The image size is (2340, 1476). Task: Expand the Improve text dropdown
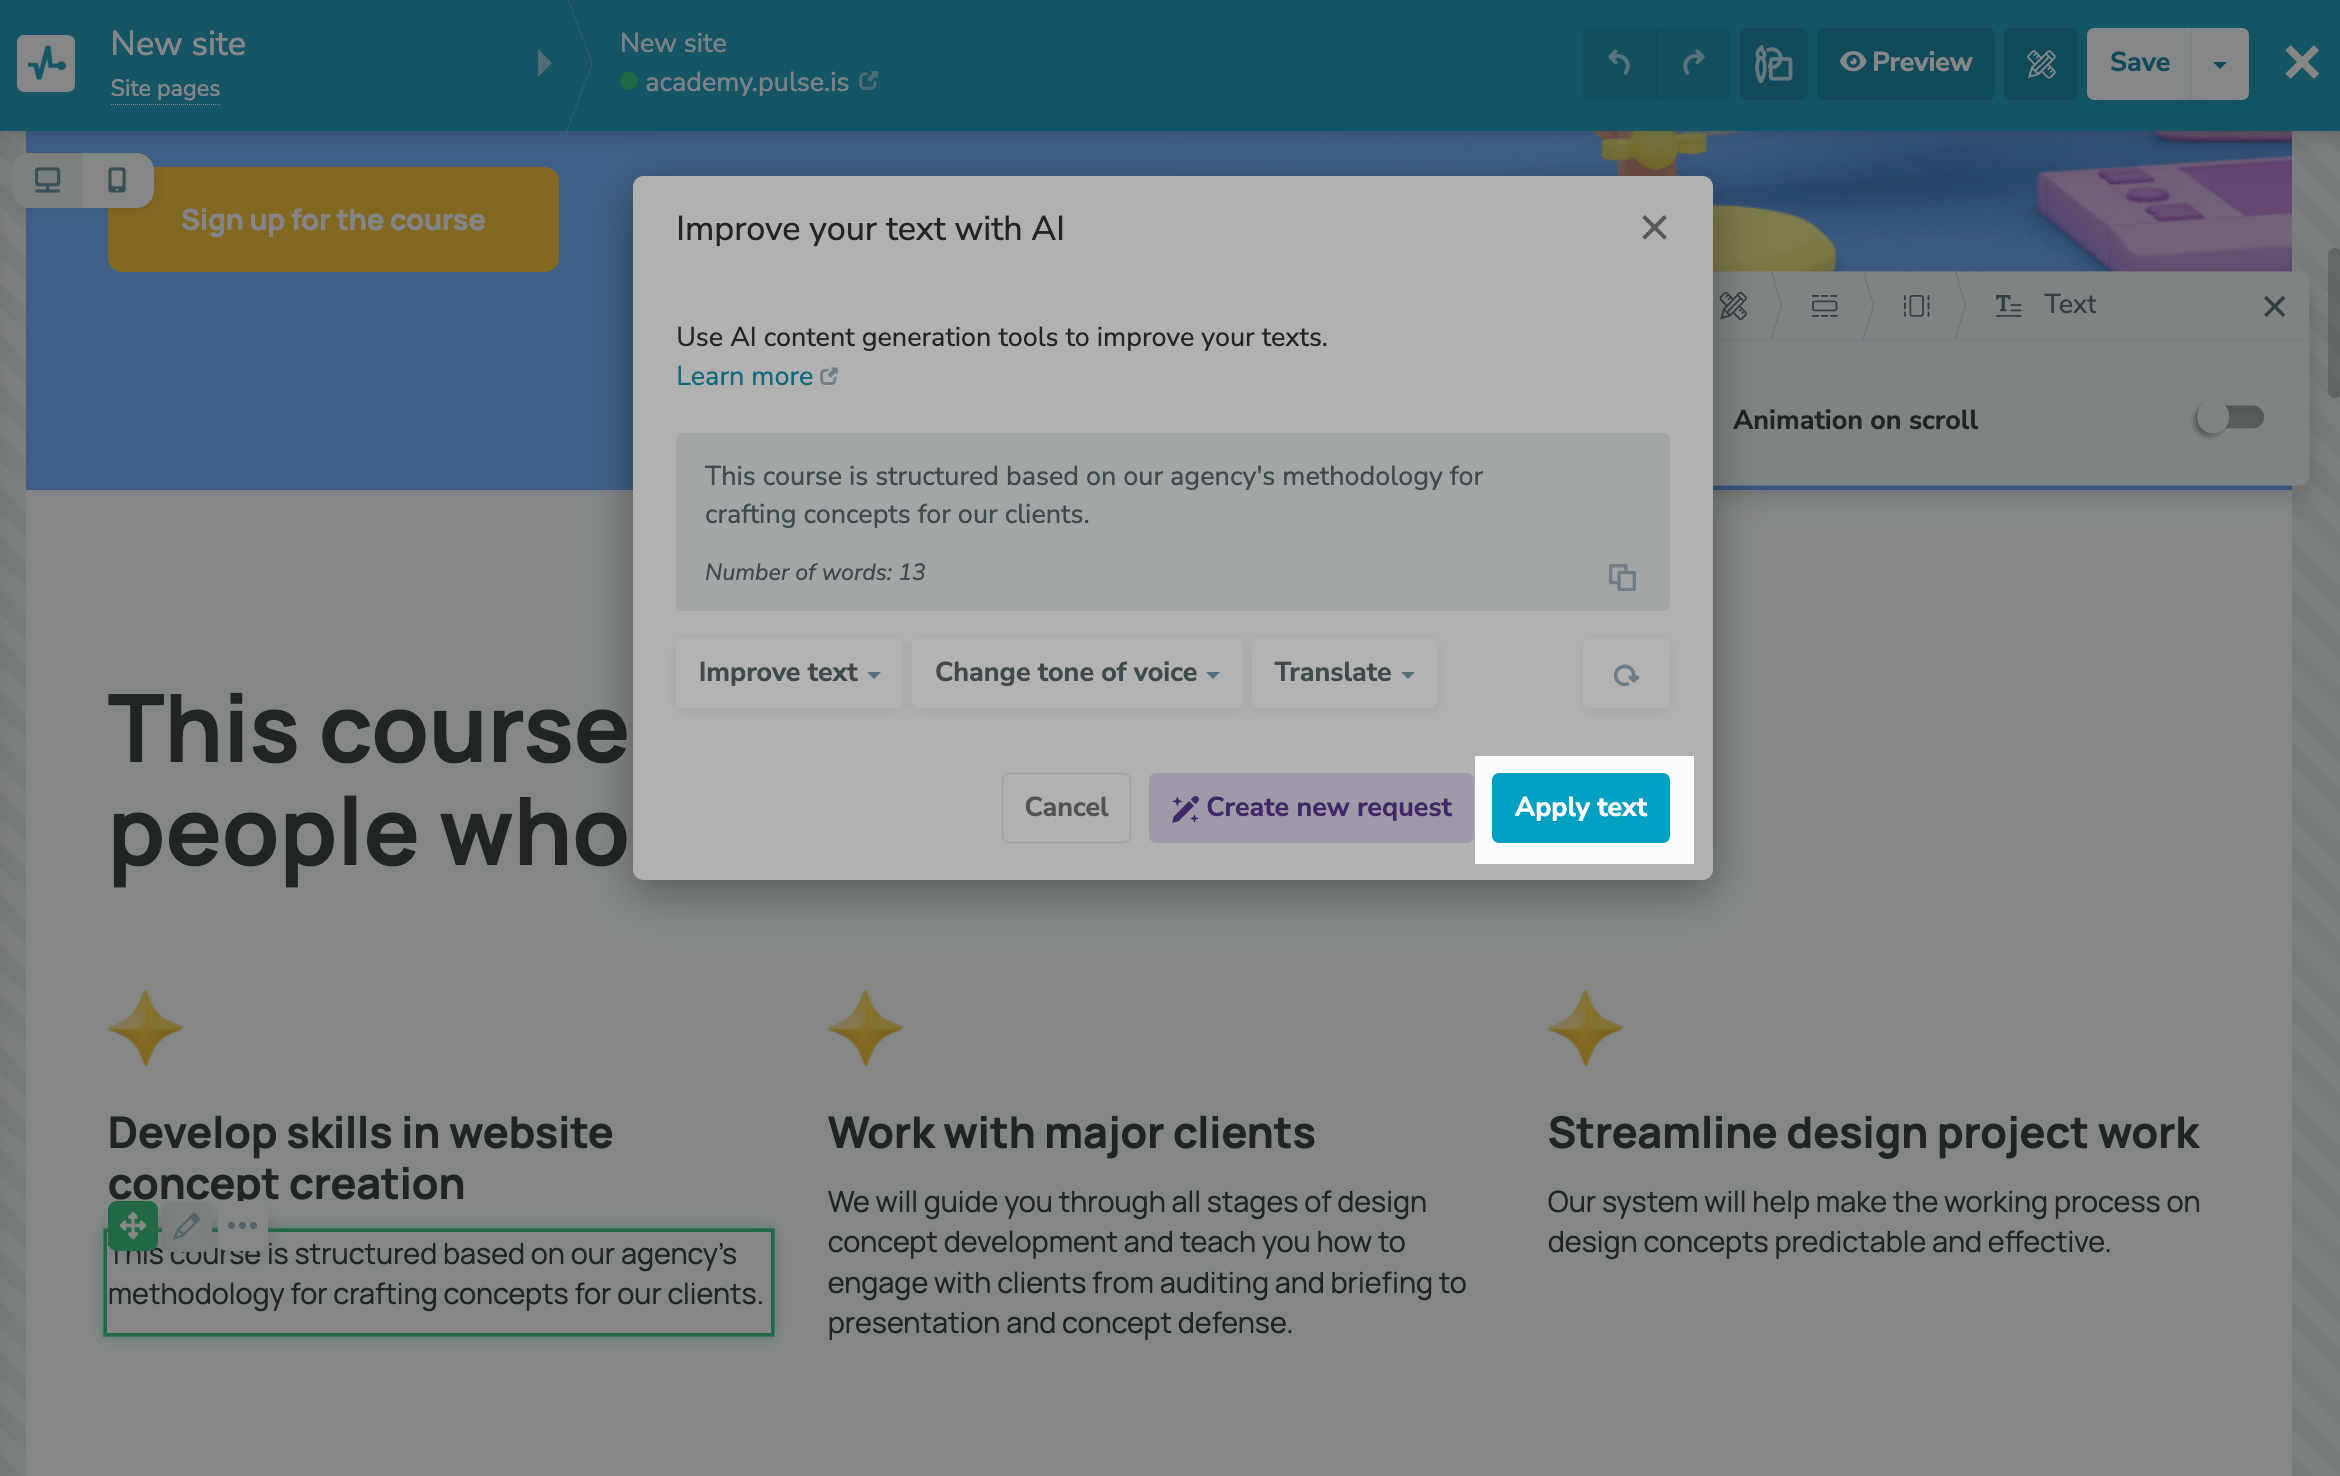pos(788,673)
